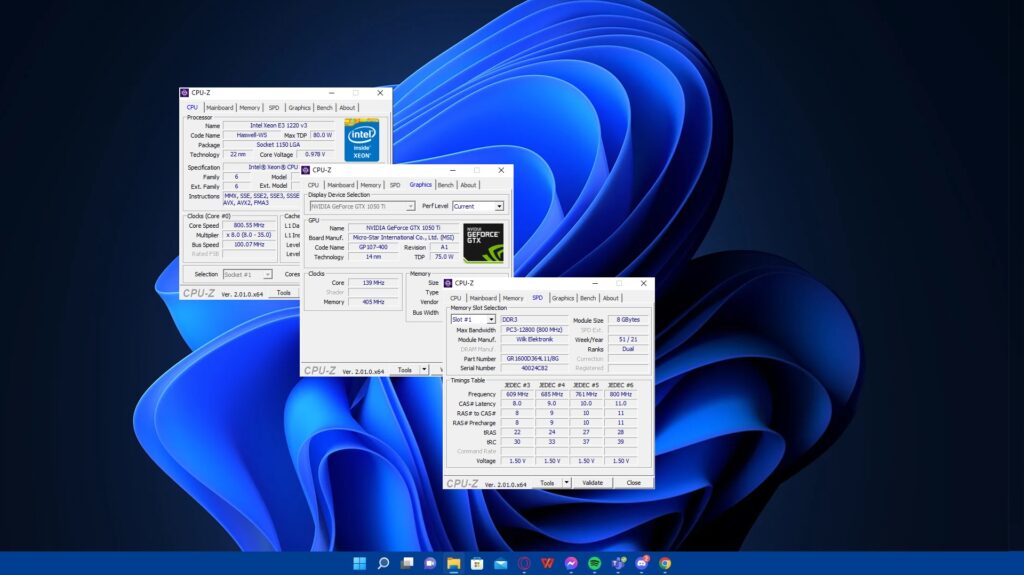Open taskbar Search magnifier
This screenshot has height=575, width=1024.
pos(383,563)
